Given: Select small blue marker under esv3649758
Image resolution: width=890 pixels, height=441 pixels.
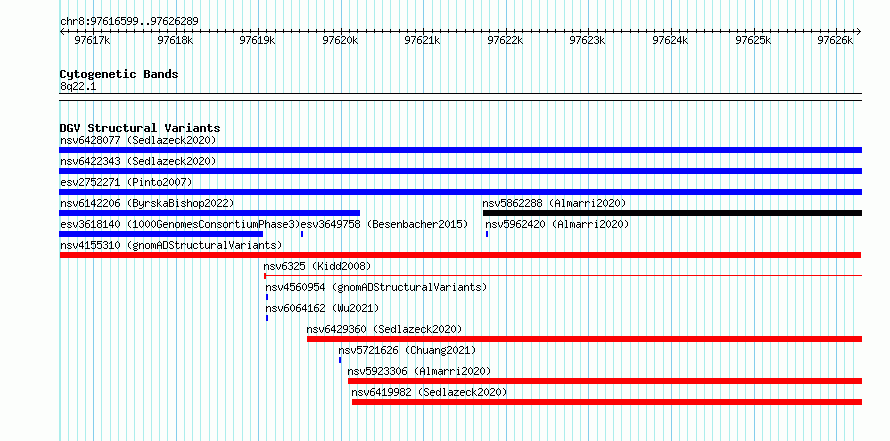Looking at the screenshot, I should pos(302,234).
